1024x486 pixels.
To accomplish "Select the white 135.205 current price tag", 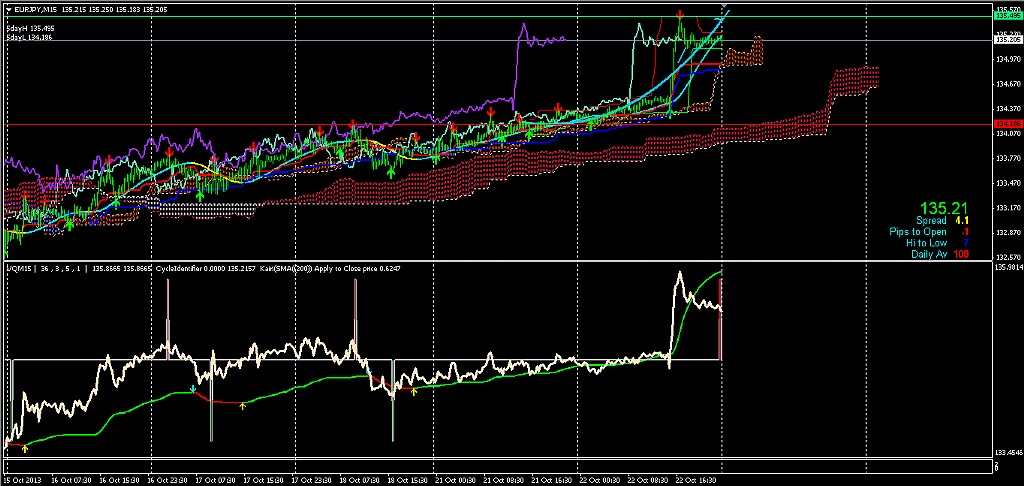I will pyautogui.click(x=1006, y=40).
